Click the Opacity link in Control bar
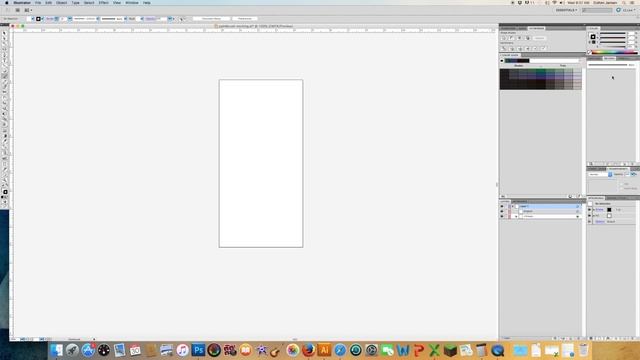640x360 pixels. [x=150, y=19]
